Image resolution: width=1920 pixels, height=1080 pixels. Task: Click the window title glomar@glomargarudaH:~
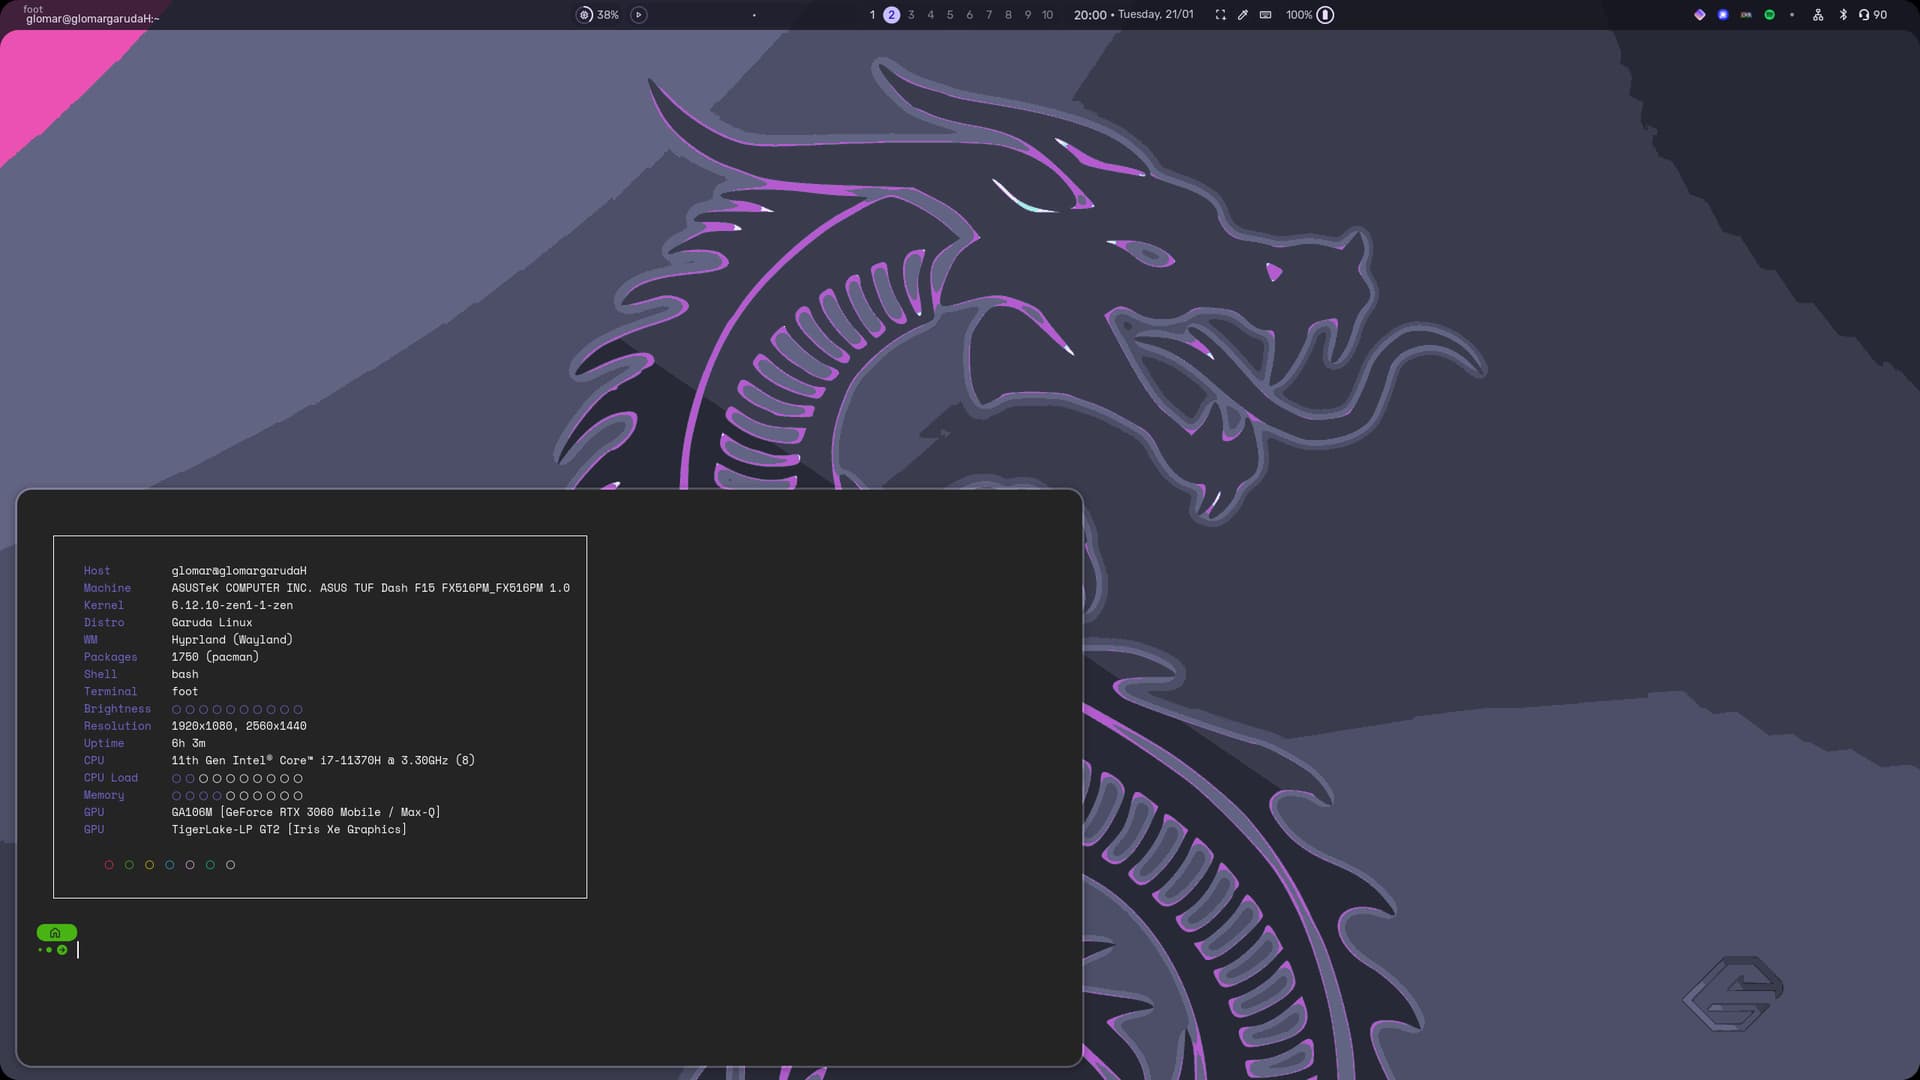(x=92, y=19)
